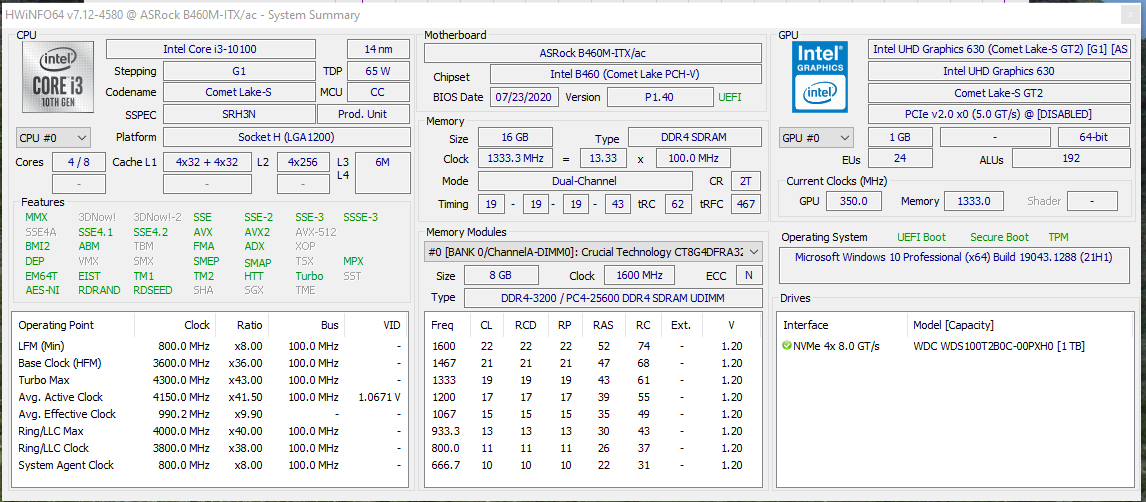Image resolution: width=1146 pixels, height=502 pixels.
Task: Click the AVX-512 feature label
Action: click(x=315, y=232)
